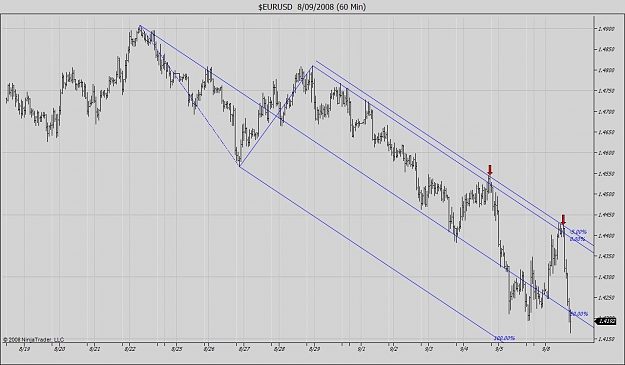
Task: Click the 9/2 date label
Action: coord(393,349)
